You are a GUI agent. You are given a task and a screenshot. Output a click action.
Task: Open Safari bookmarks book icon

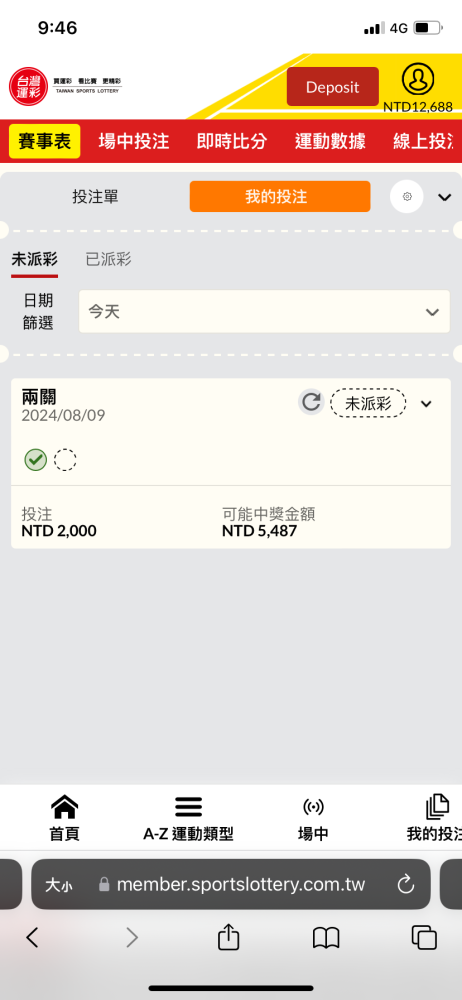[326, 938]
